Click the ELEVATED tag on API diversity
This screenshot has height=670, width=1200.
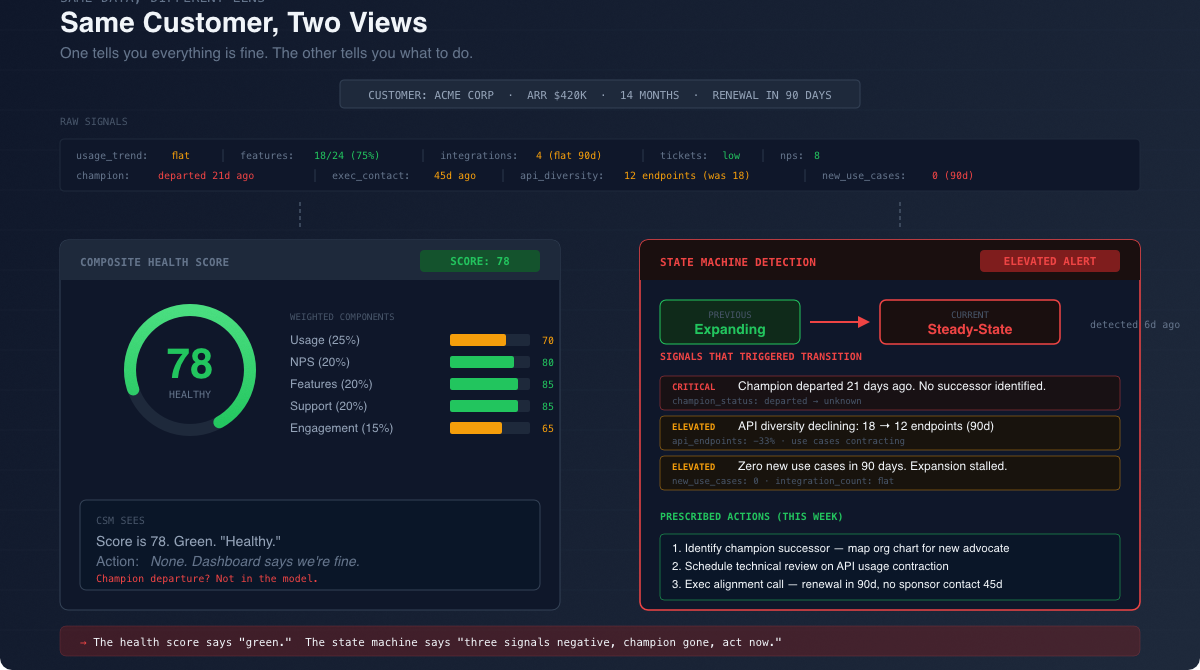(x=694, y=426)
